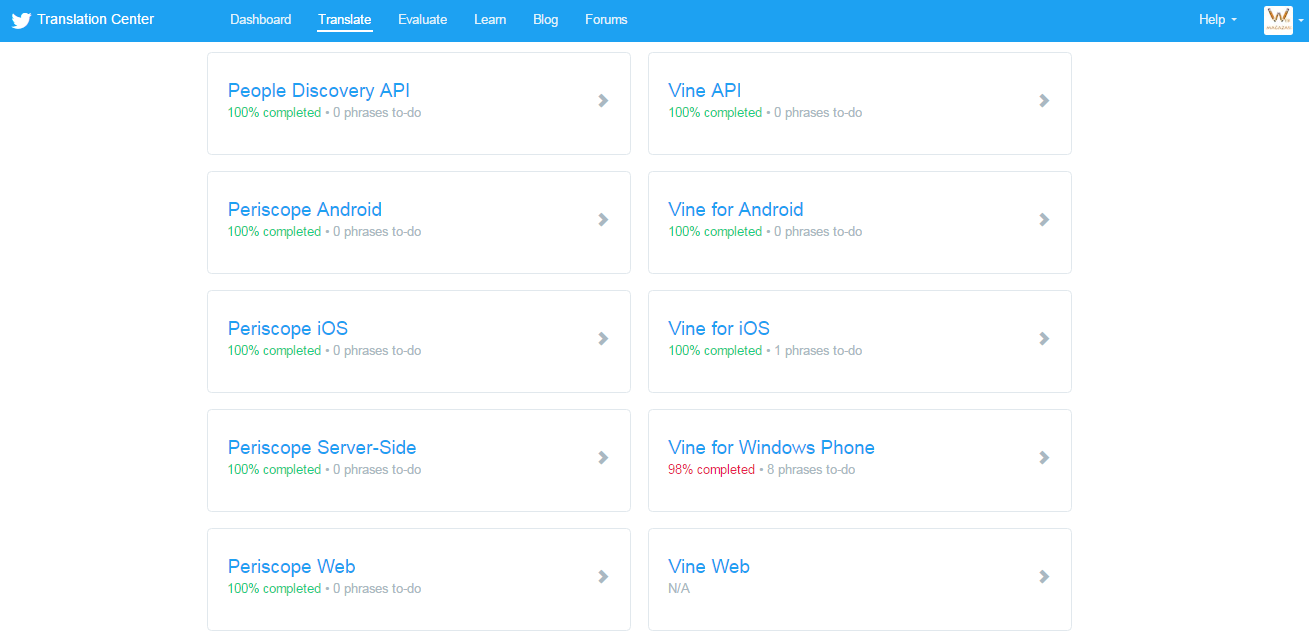The width and height of the screenshot is (1309, 635).
Task: Click '98% completed' under Vine for Windows Phone
Action: pyautogui.click(x=712, y=470)
